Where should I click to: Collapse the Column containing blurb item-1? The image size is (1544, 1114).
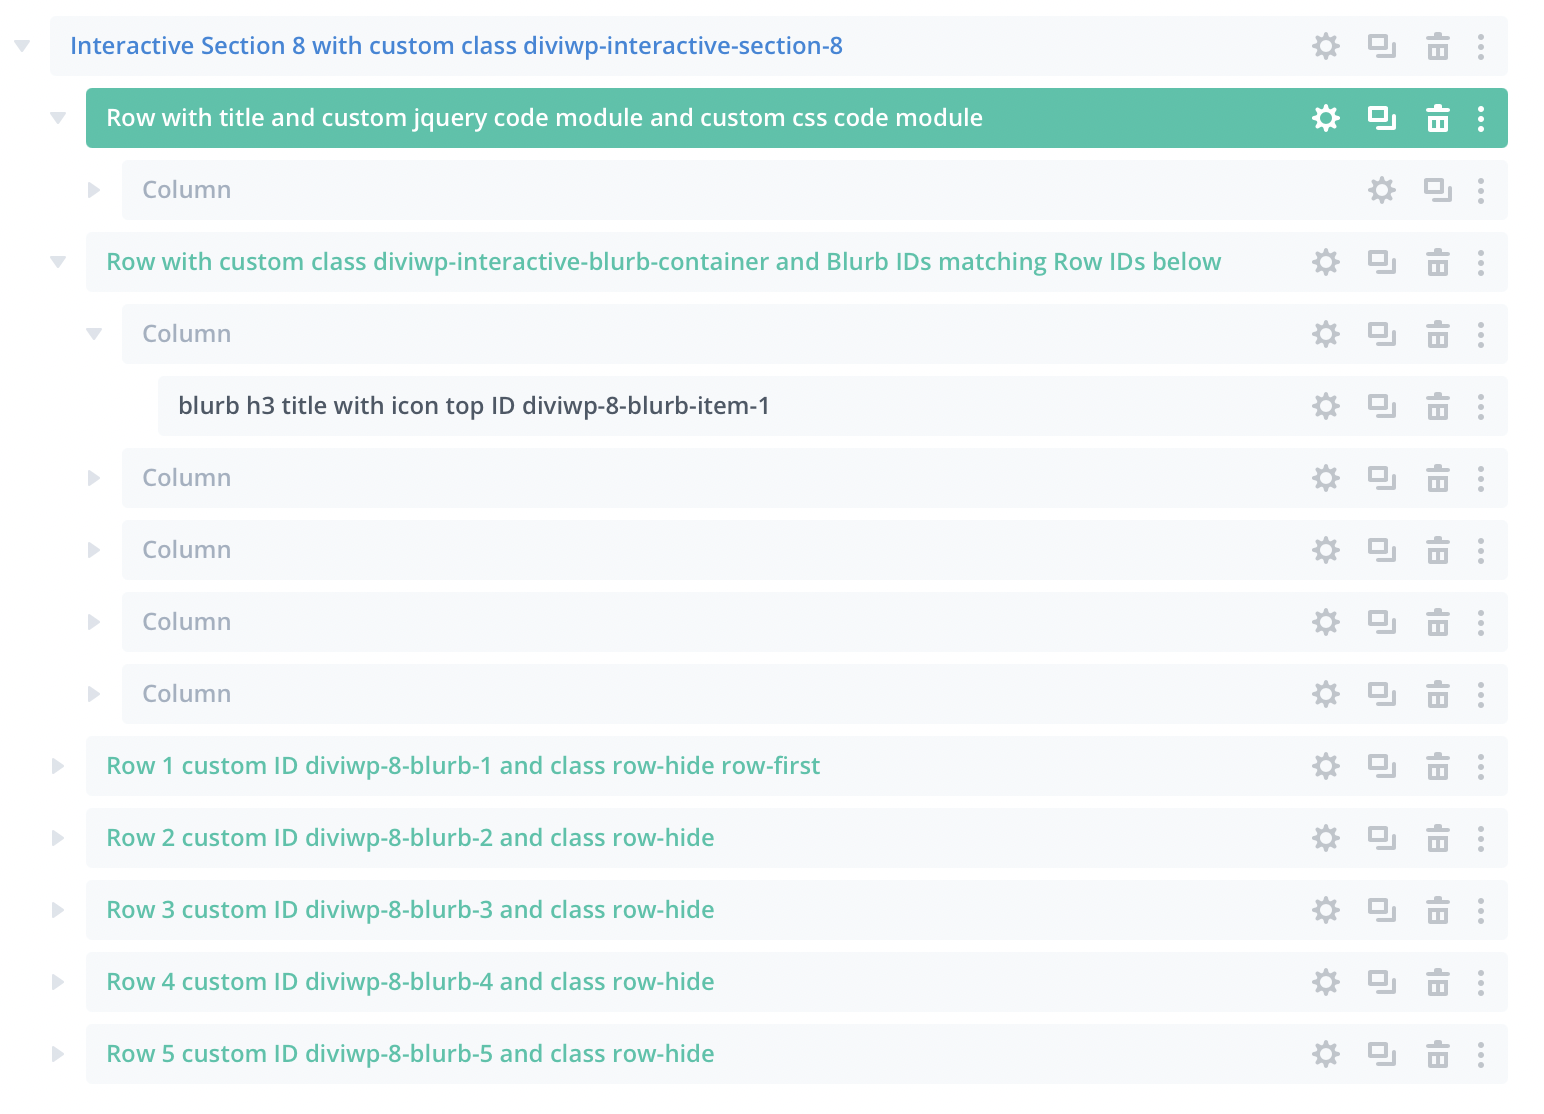tap(94, 334)
